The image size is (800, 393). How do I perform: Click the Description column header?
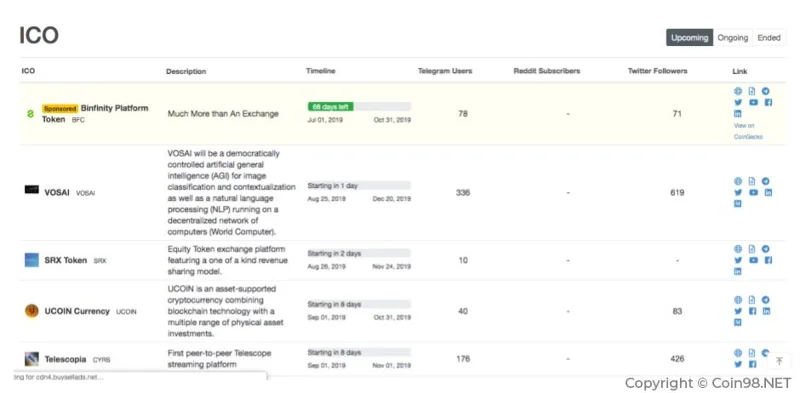[186, 71]
